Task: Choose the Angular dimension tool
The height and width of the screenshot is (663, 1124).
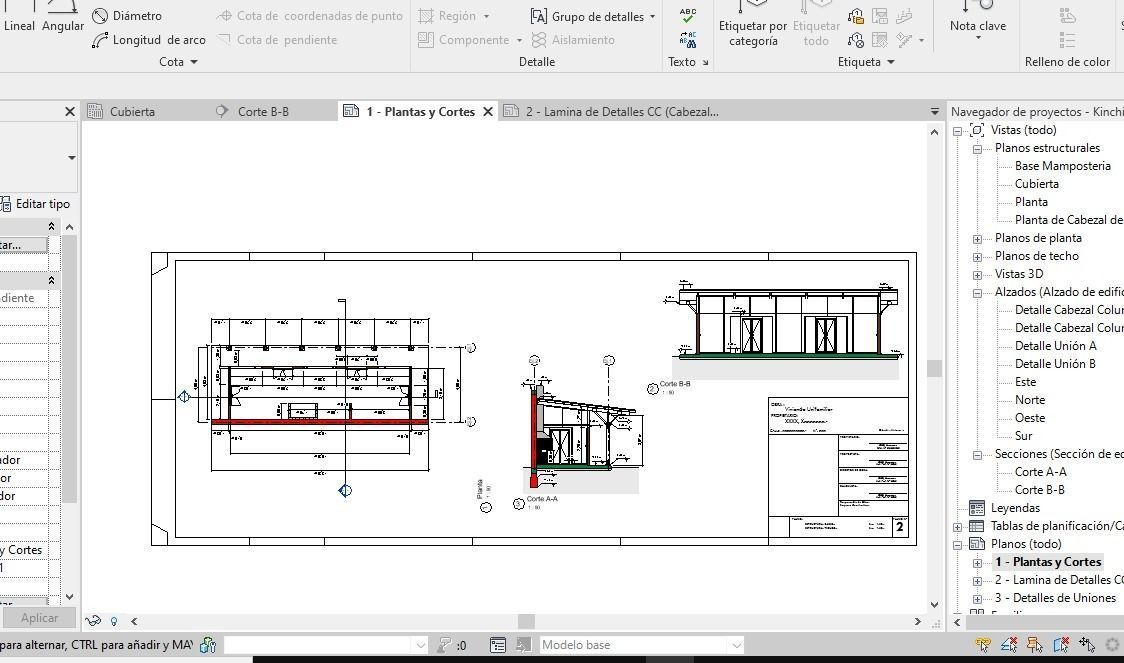Action: [63, 17]
